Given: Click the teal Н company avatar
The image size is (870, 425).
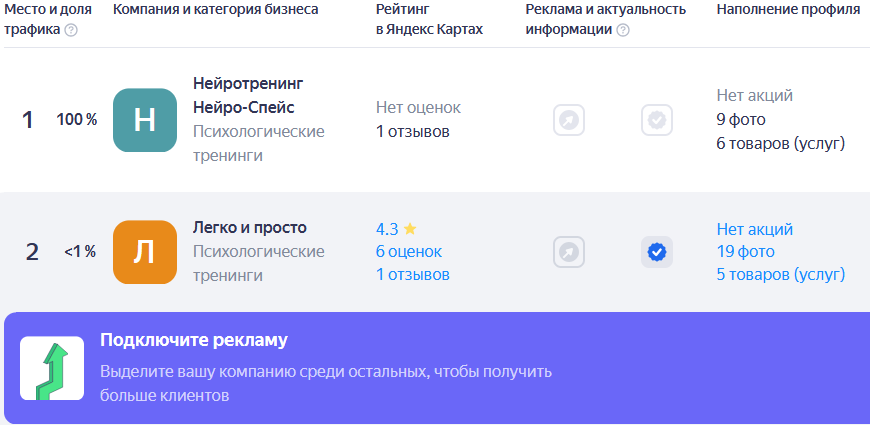Looking at the screenshot, I should [x=145, y=120].
